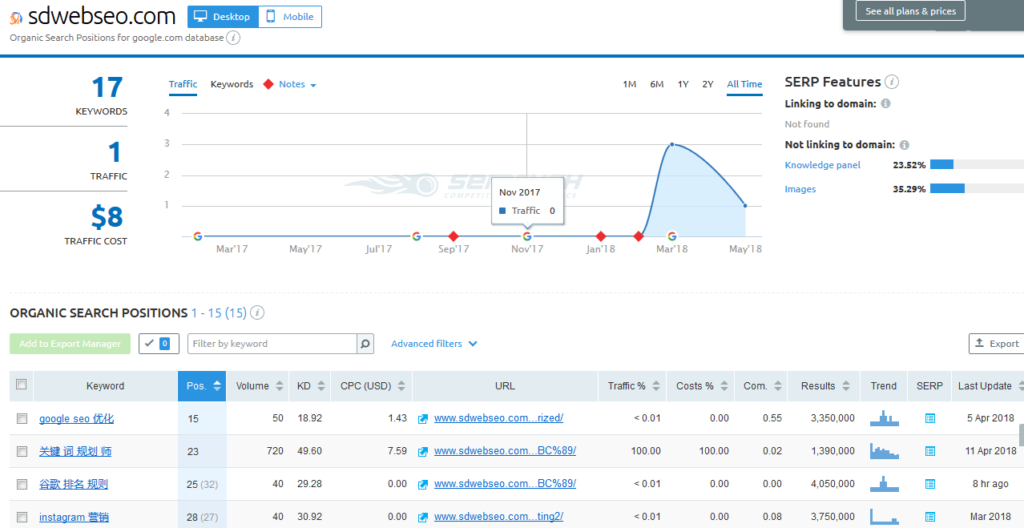Click info icon next to Linking to domain

[886, 104]
